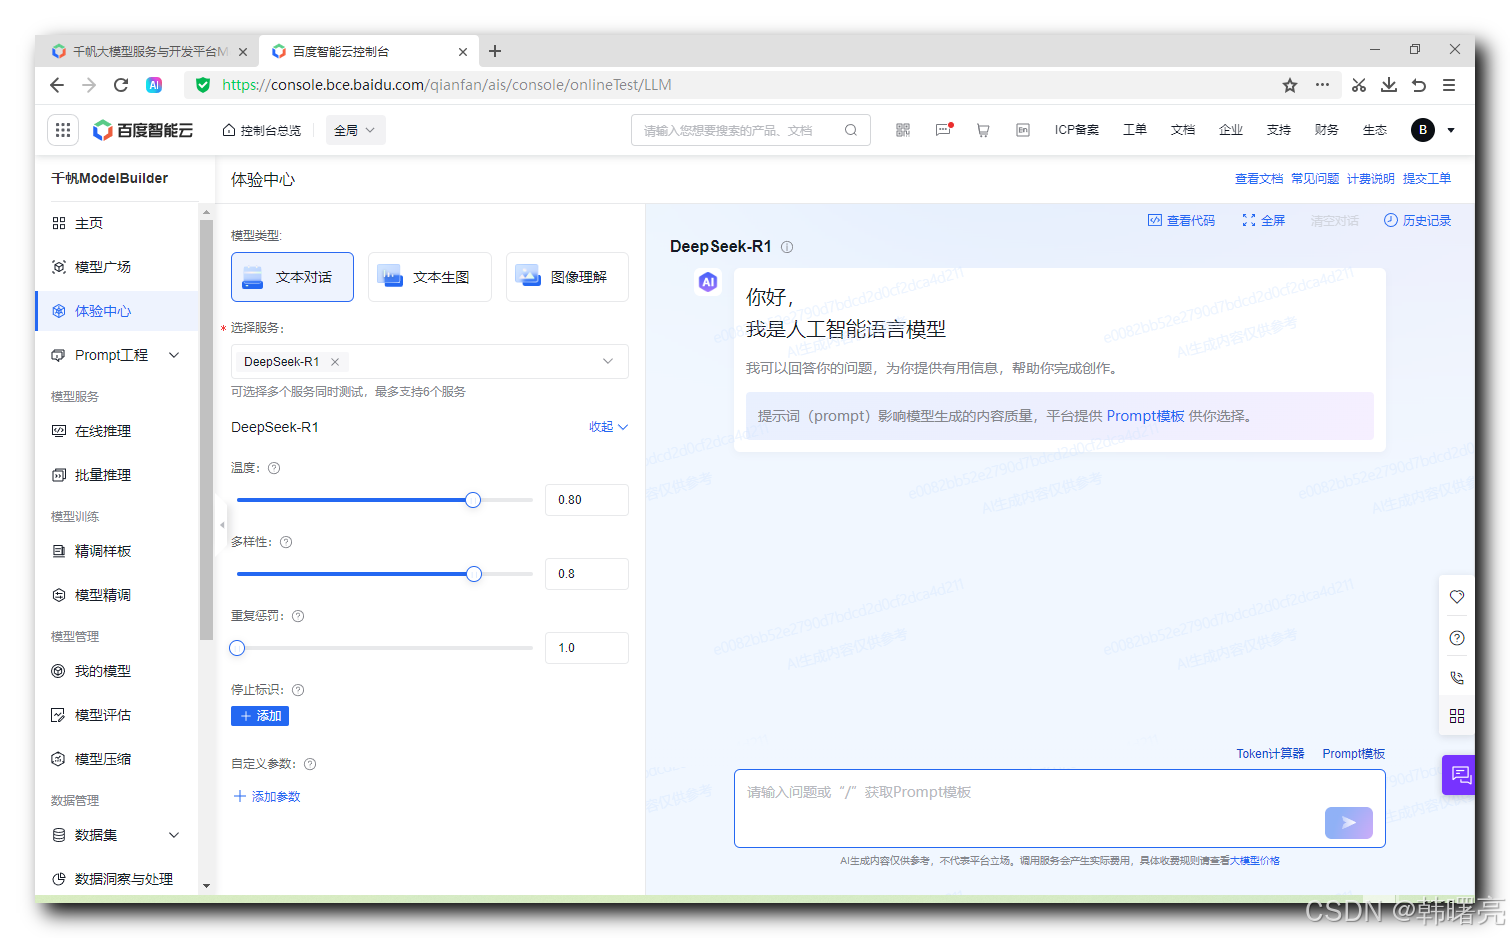Click the question help icon on right rail
The image size is (1510, 938).
[1457, 638]
